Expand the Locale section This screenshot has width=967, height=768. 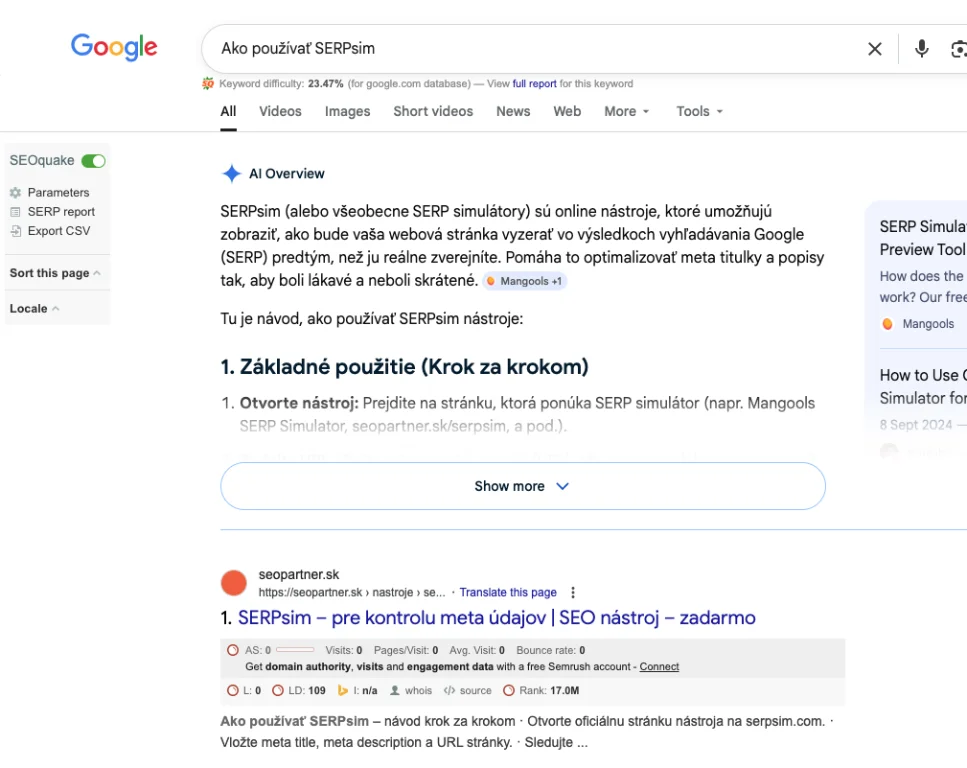(x=34, y=308)
